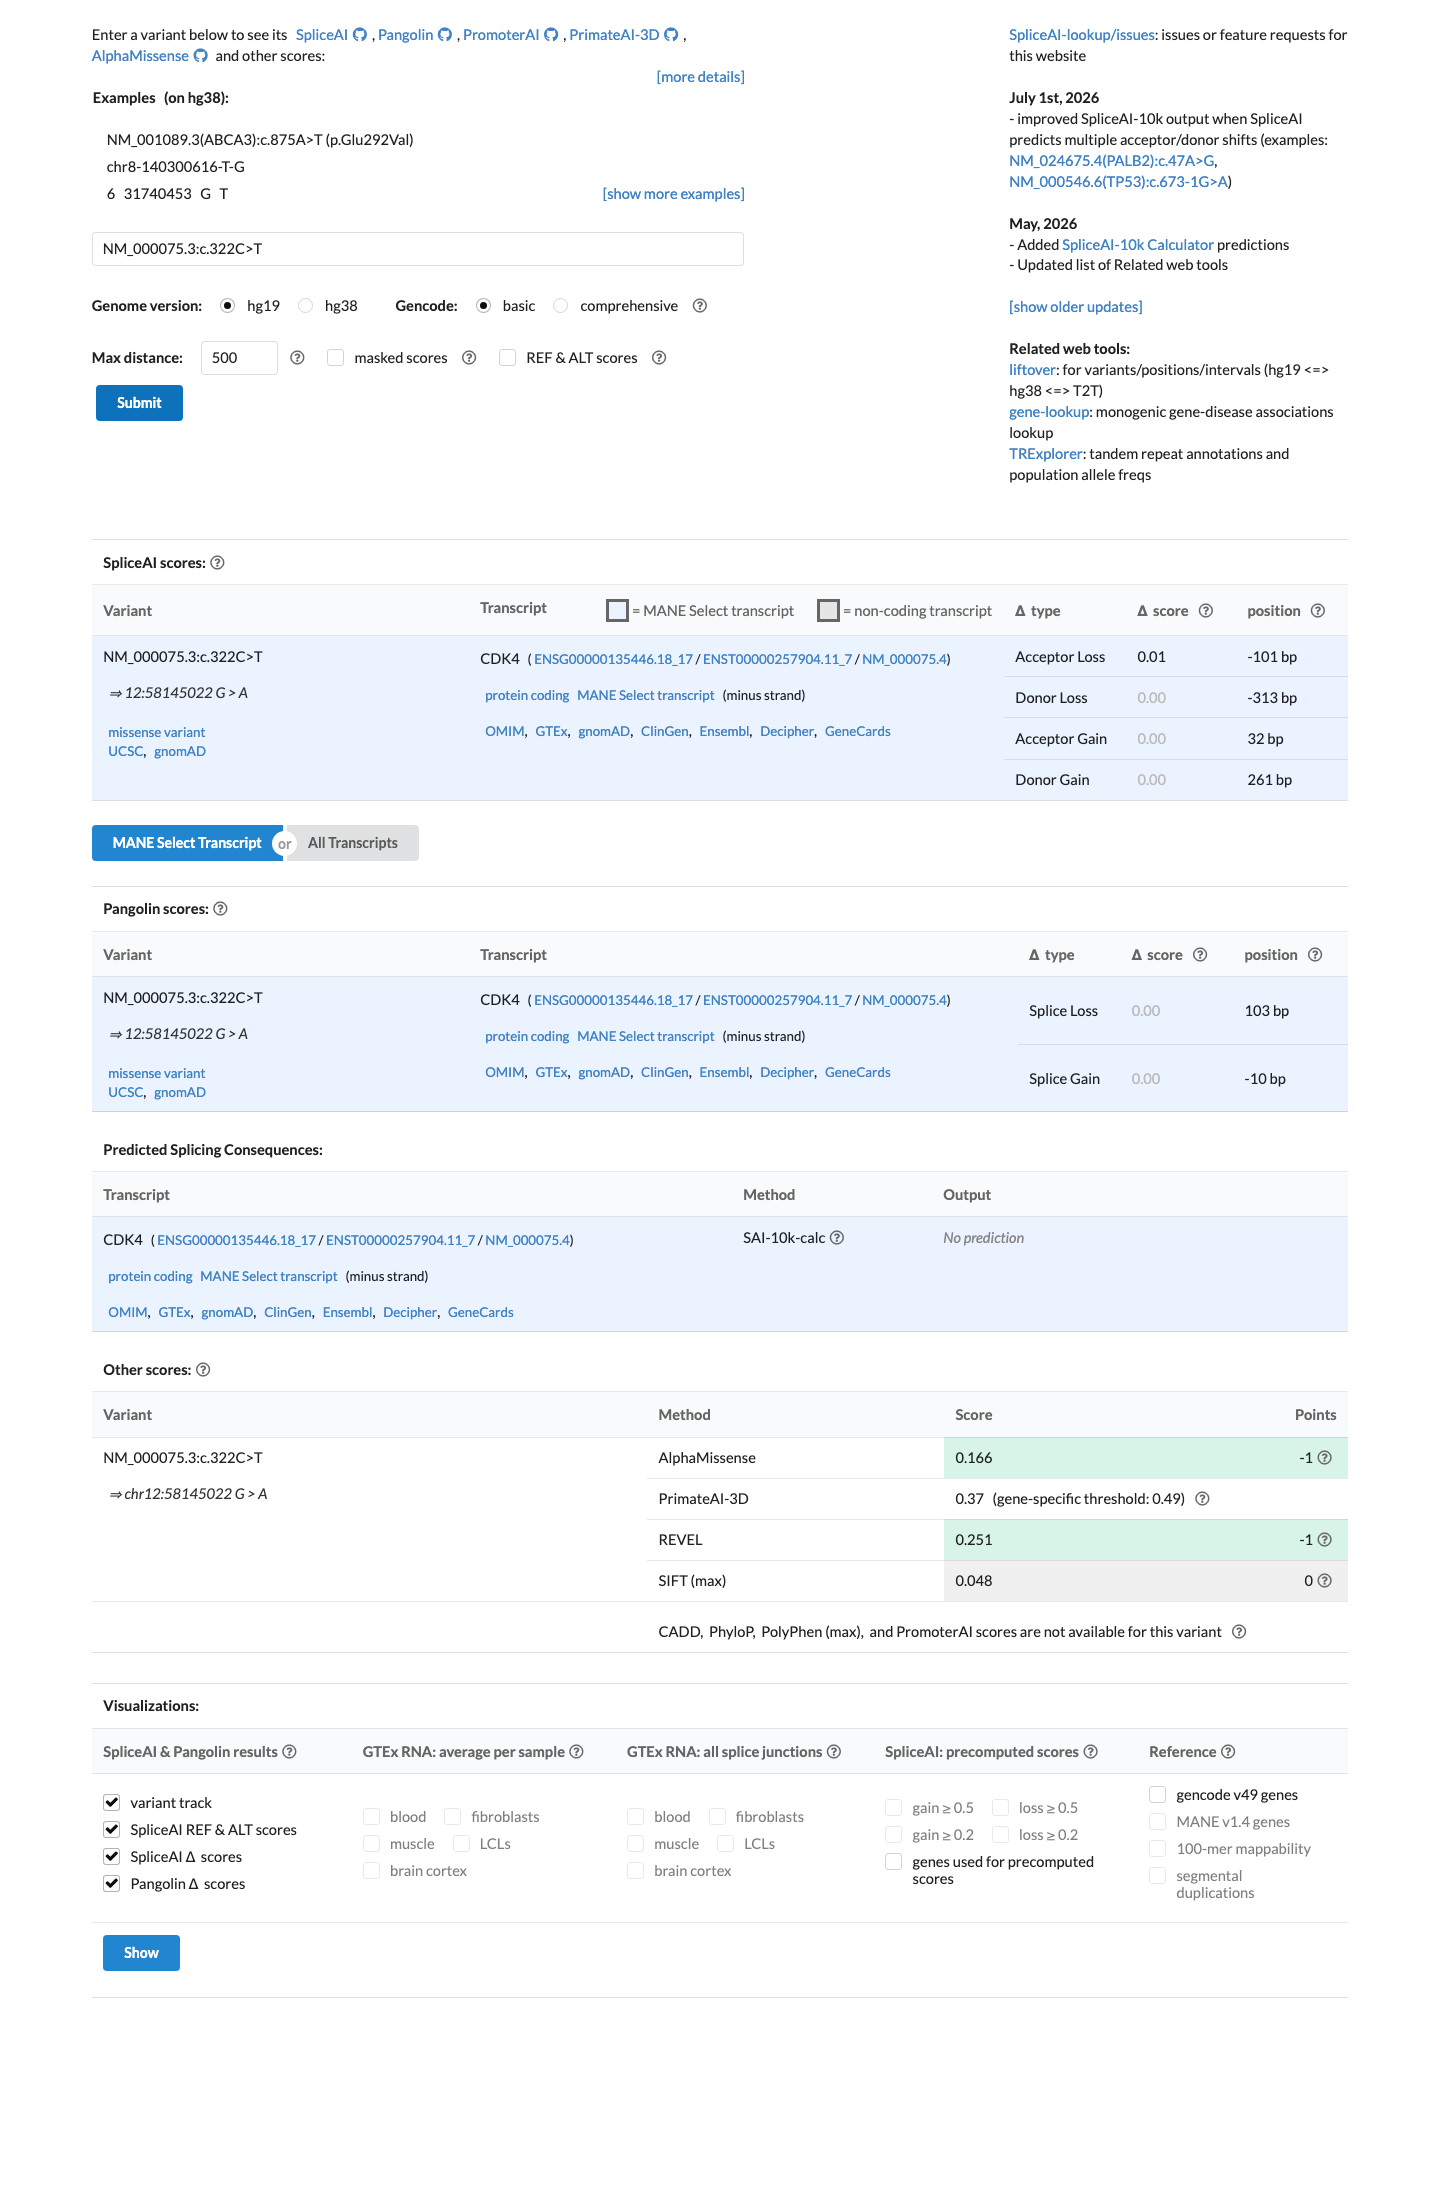Open SpliceAI-10k Calculator link
Image resolution: width=1454 pixels, height=2200 pixels.
pos(1137,245)
